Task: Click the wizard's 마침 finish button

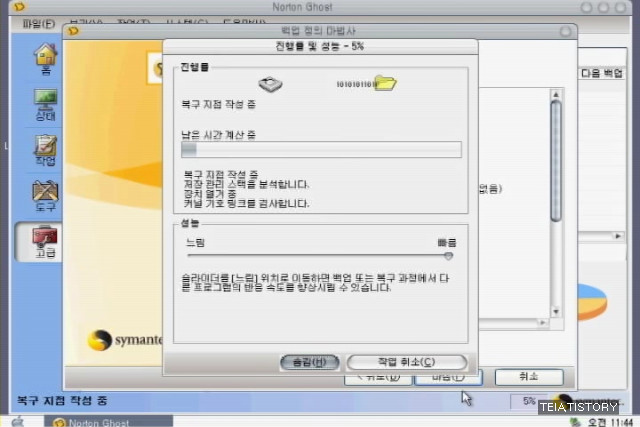Action: tap(448, 378)
